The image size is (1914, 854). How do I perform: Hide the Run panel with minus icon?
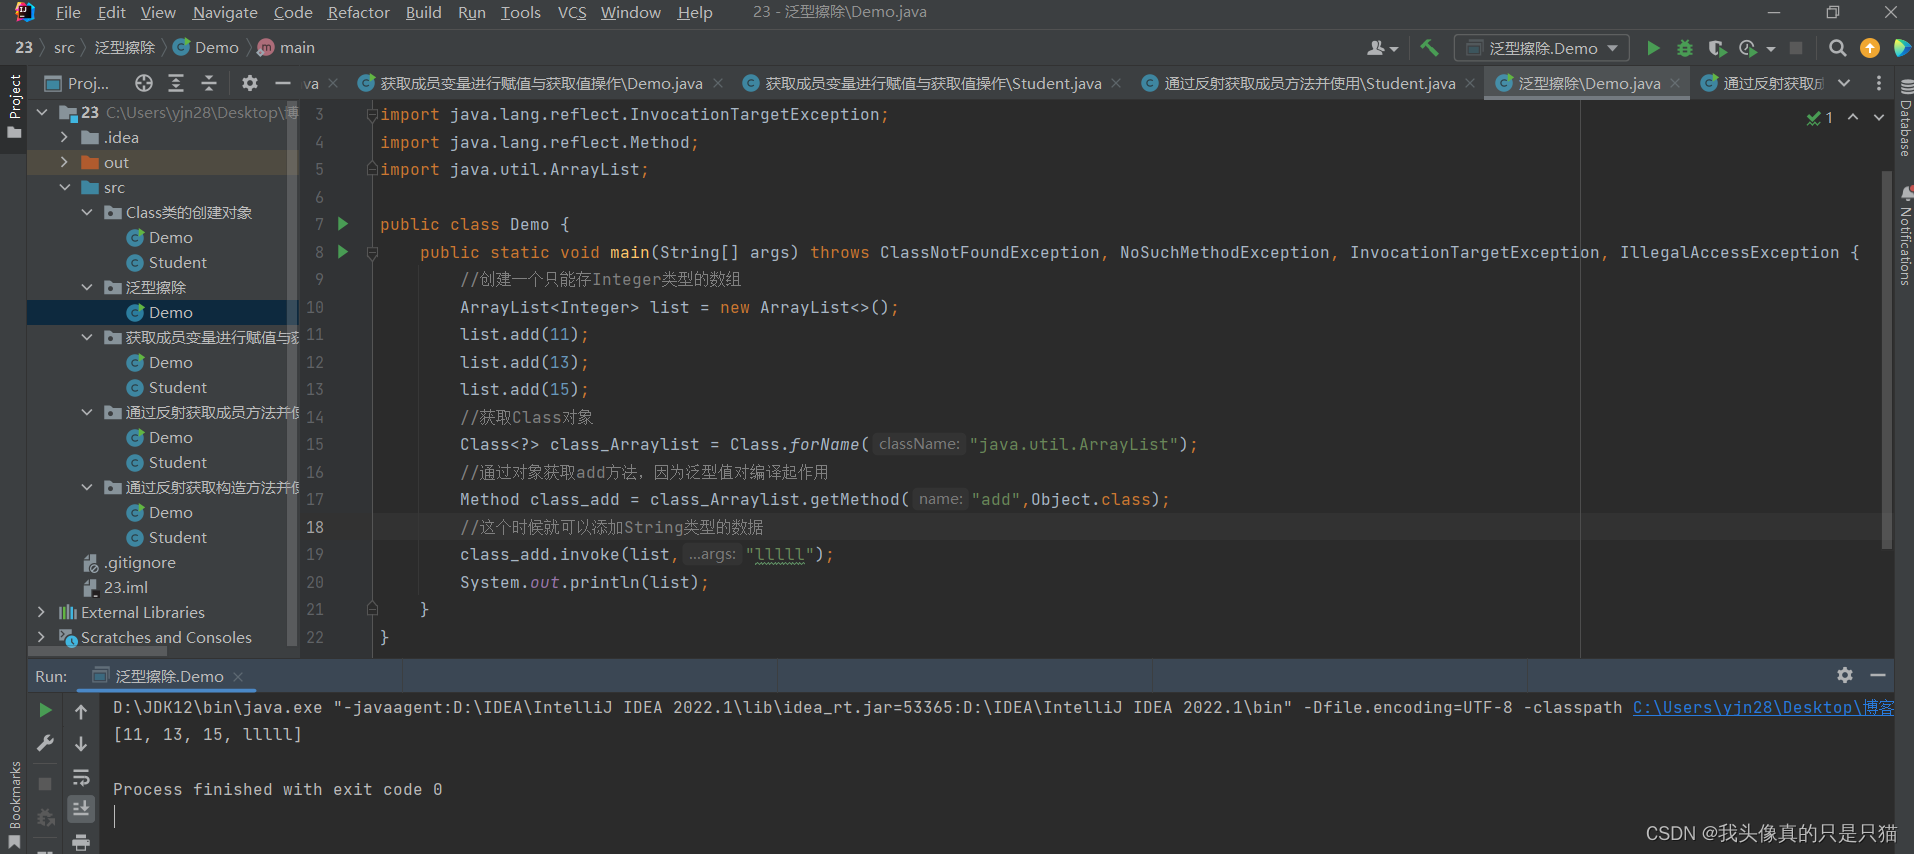click(1878, 675)
